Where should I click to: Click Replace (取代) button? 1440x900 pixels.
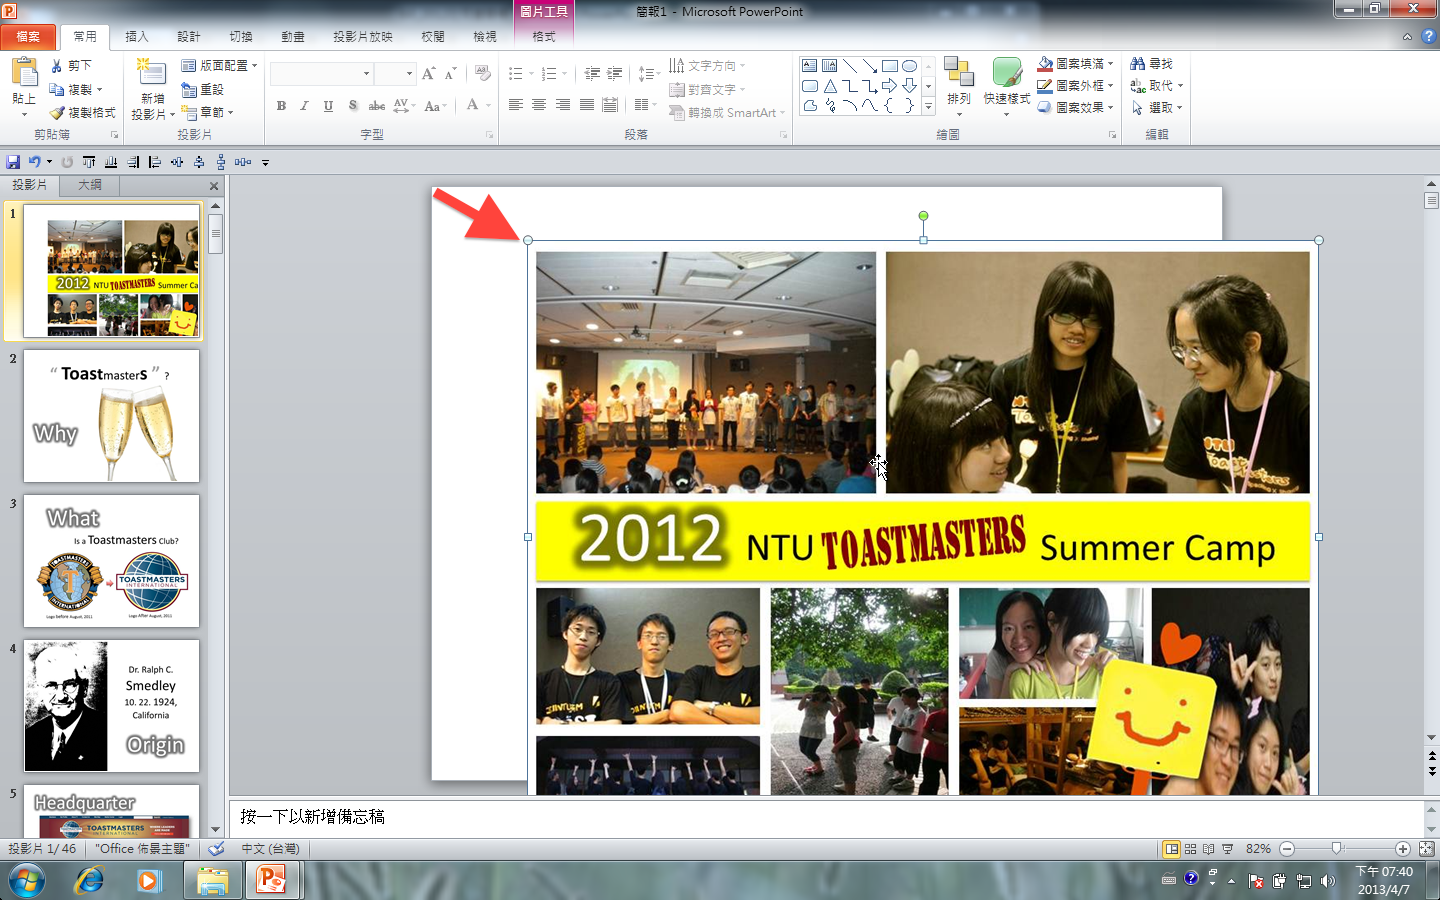tap(1157, 86)
